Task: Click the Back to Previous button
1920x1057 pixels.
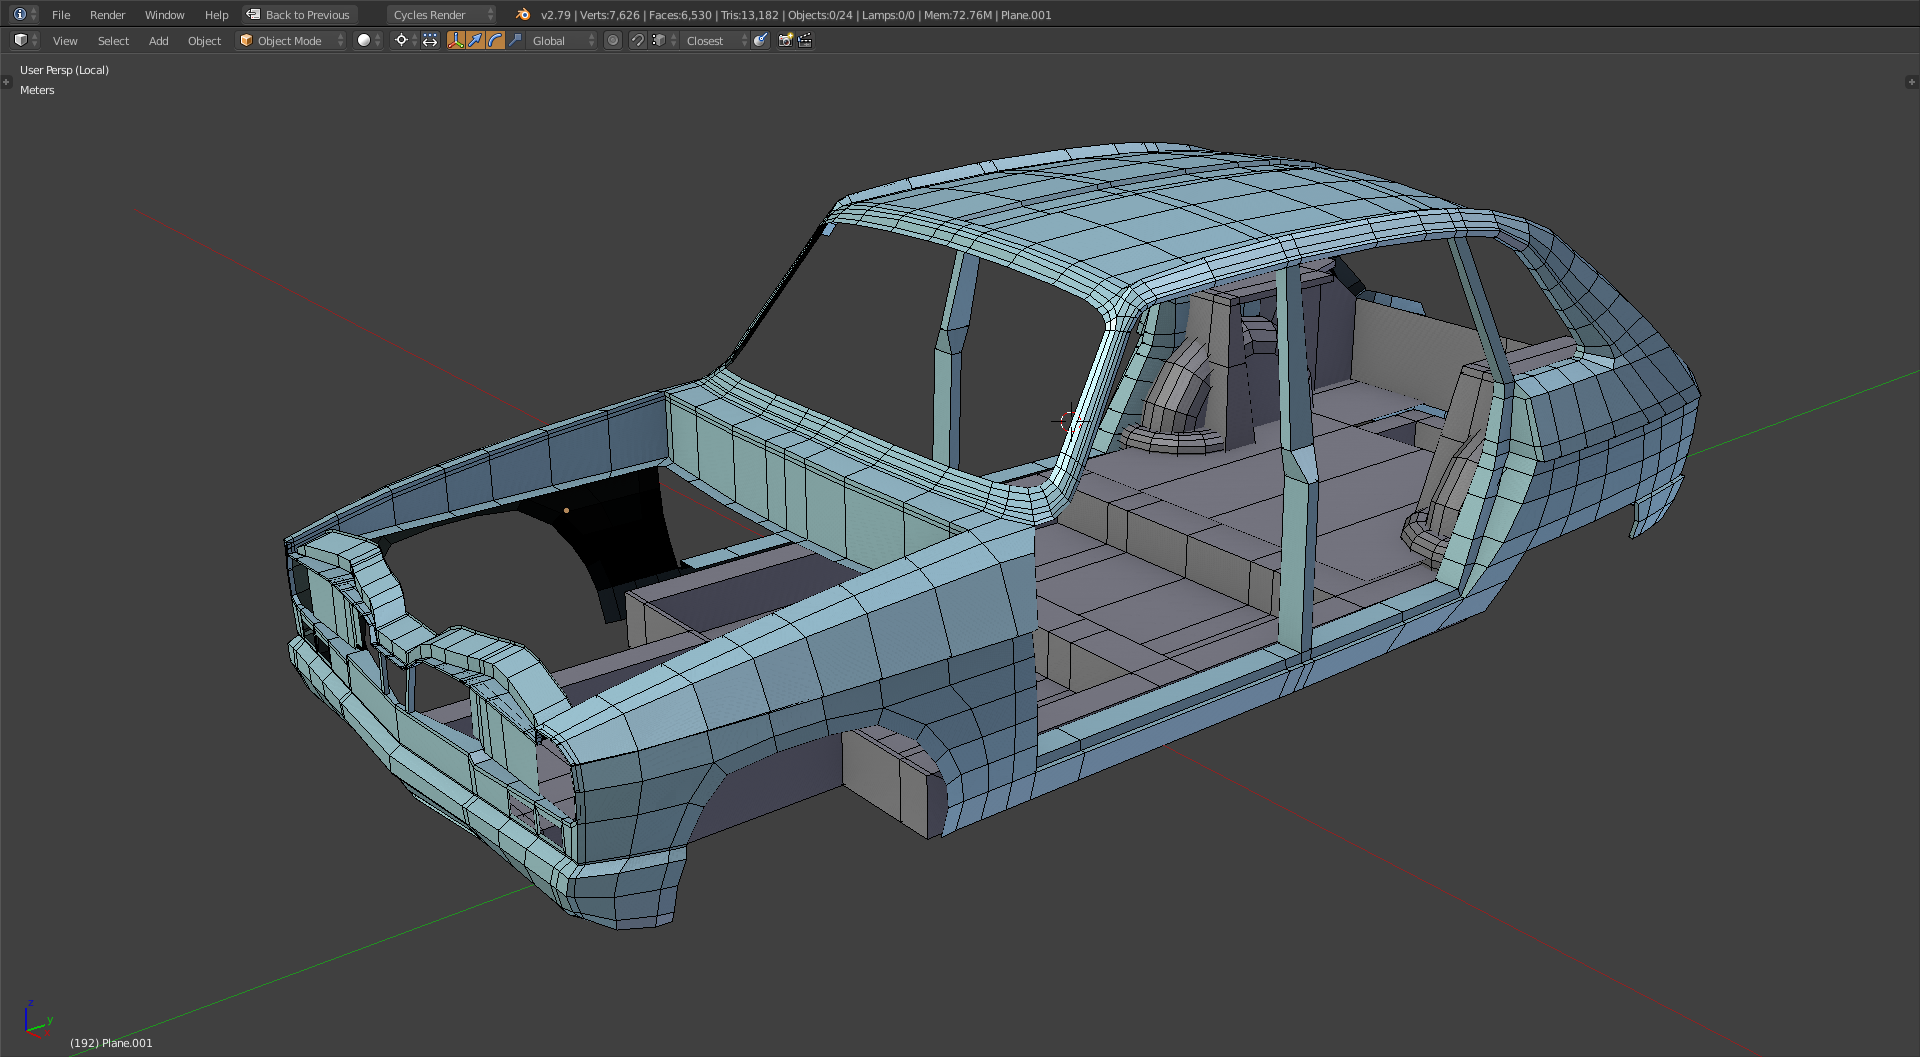Action: (298, 15)
